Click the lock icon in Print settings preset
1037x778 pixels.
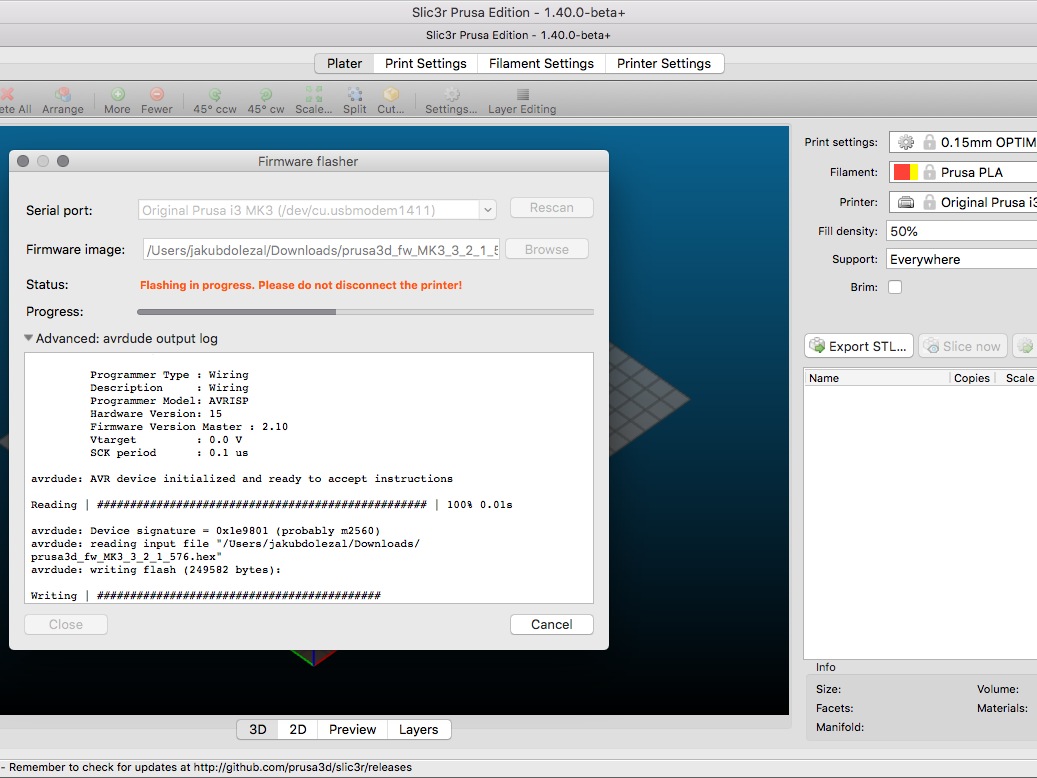coord(929,142)
